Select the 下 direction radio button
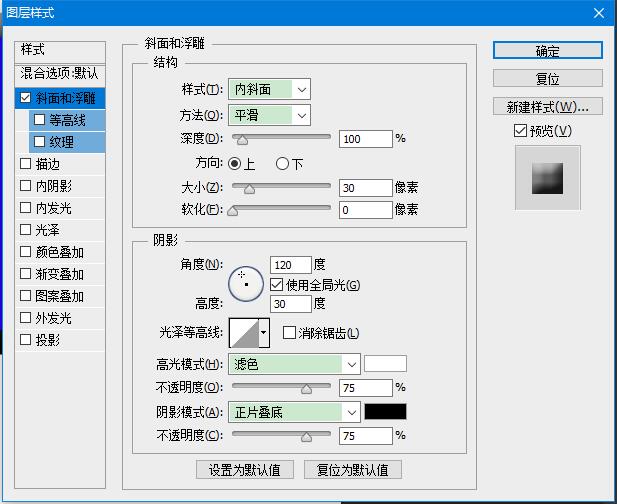 coord(282,163)
